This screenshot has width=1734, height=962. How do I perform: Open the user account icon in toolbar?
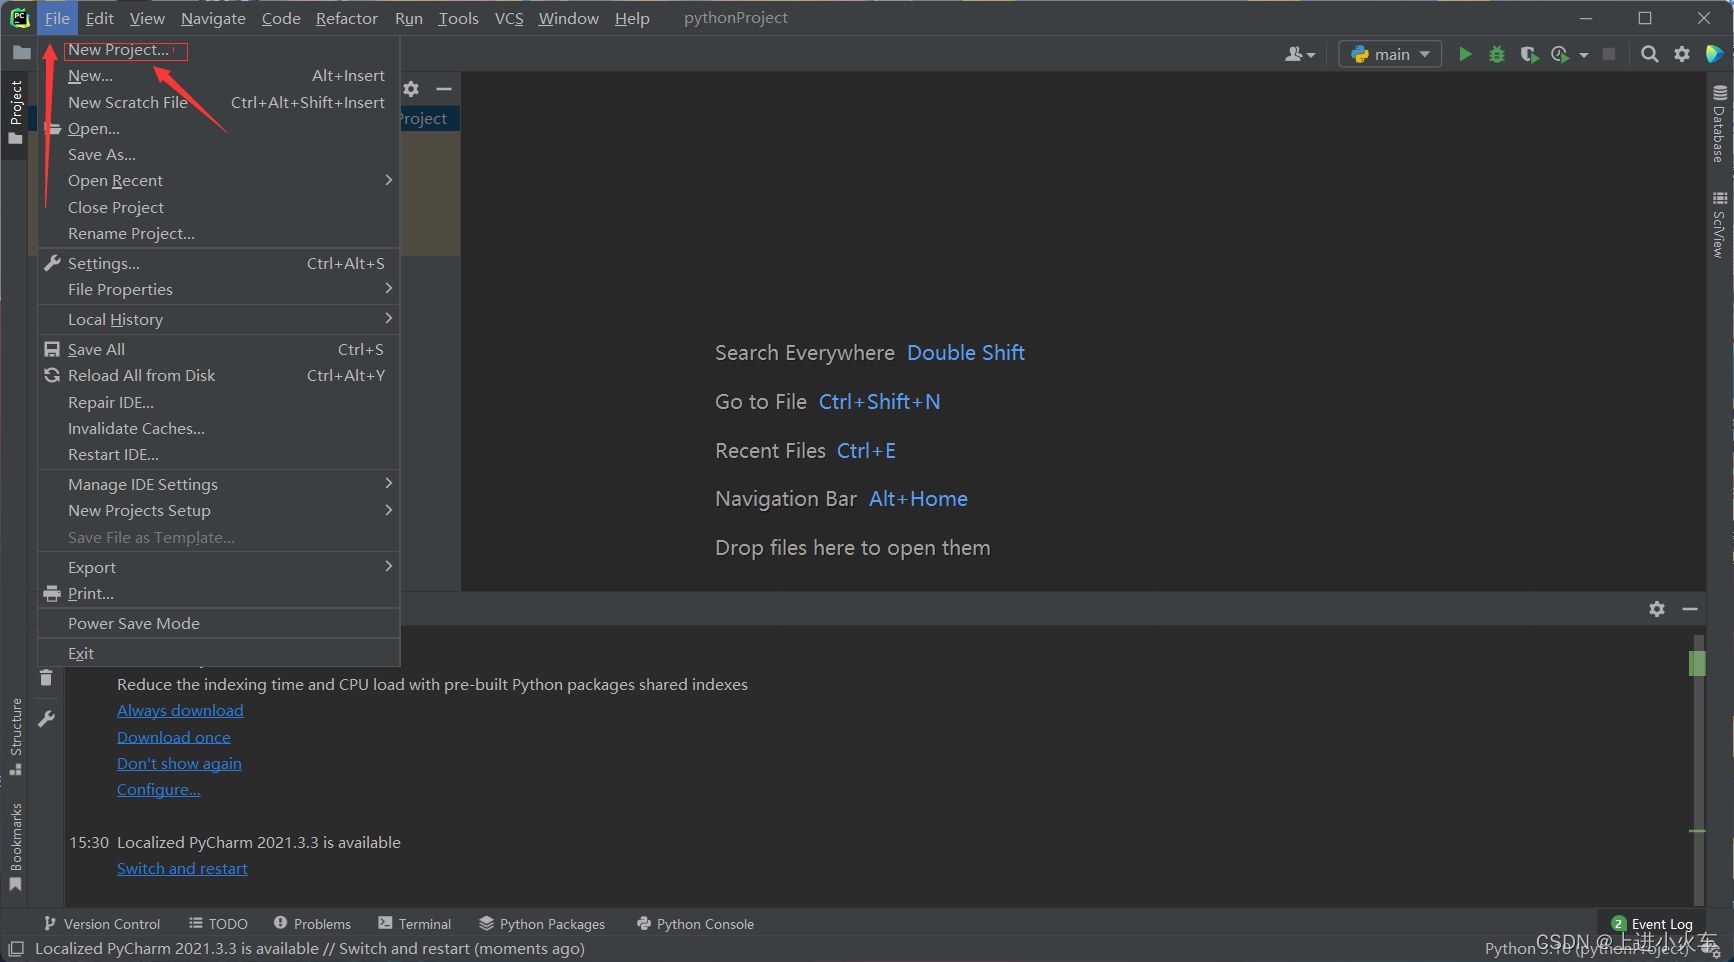point(1299,54)
